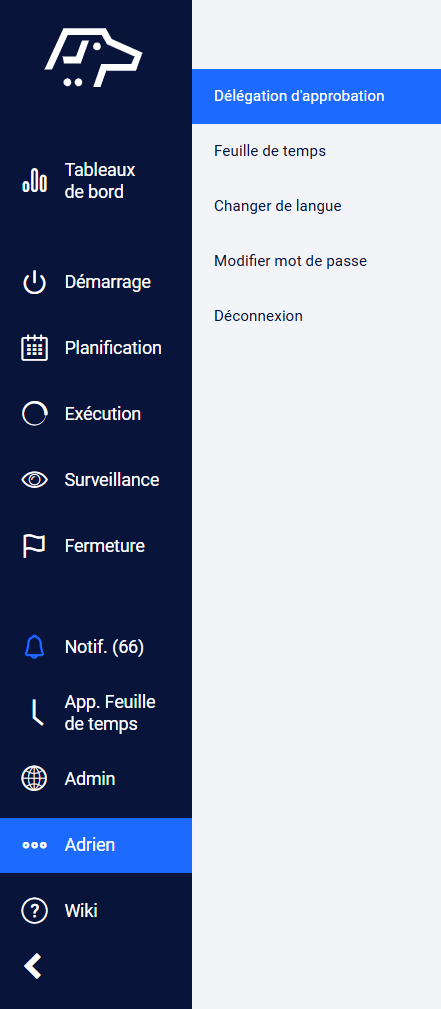This screenshot has width=441, height=1009.
Task: Click the power icon for Démarrage
Action: pos(35,282)
